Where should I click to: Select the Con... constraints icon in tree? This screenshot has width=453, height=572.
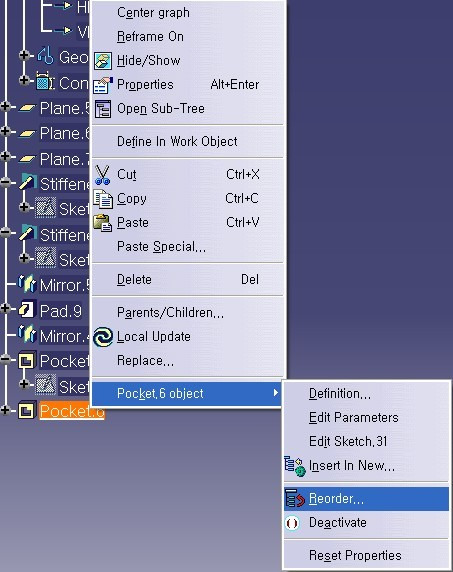45,81
